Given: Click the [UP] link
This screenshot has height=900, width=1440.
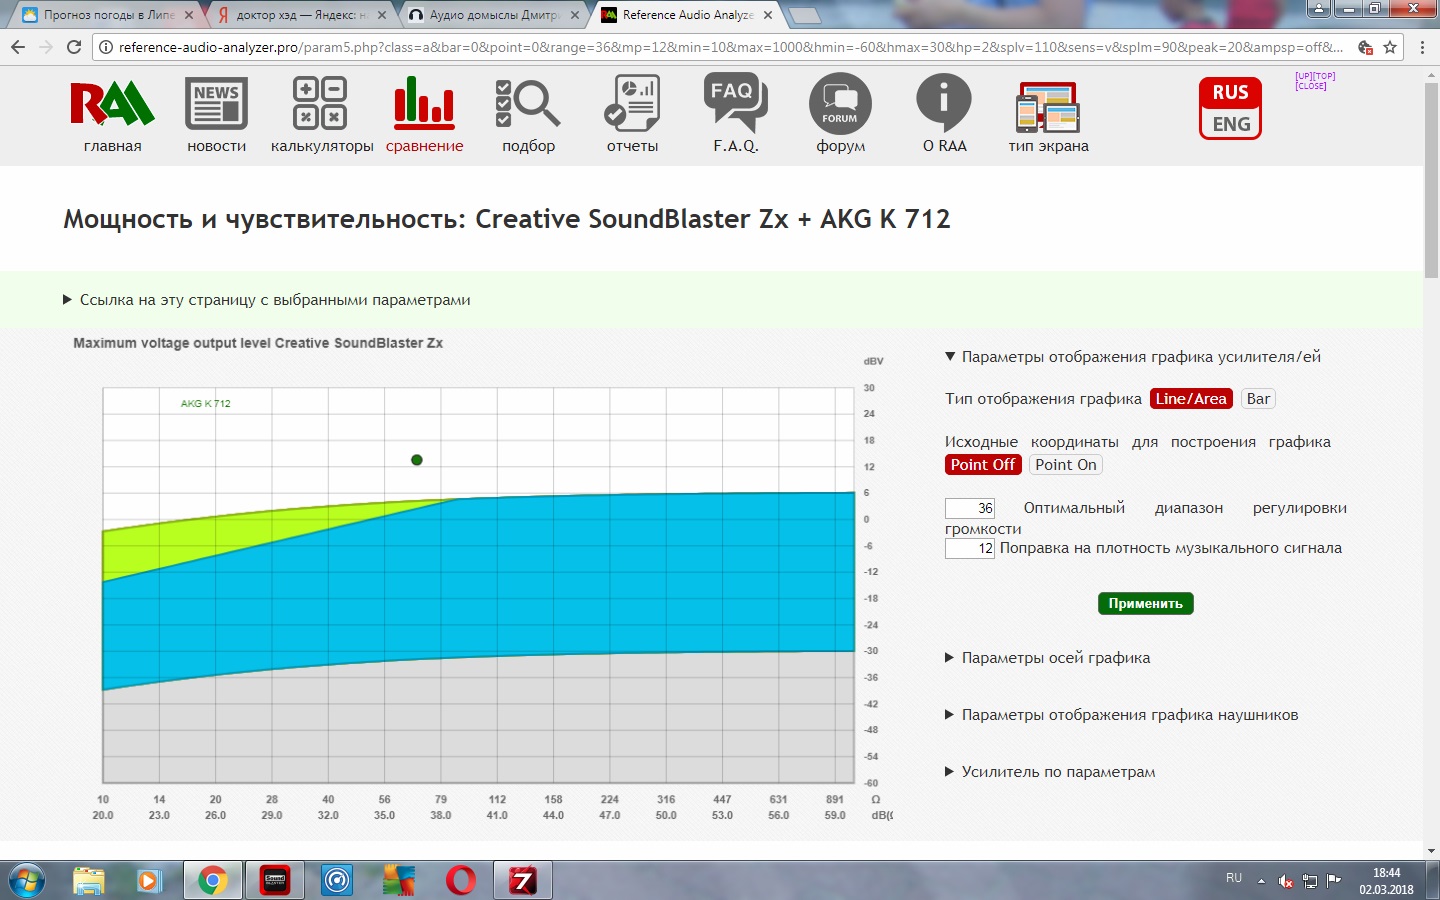Looking at the screenshot, I should [x=1304, y=76].
